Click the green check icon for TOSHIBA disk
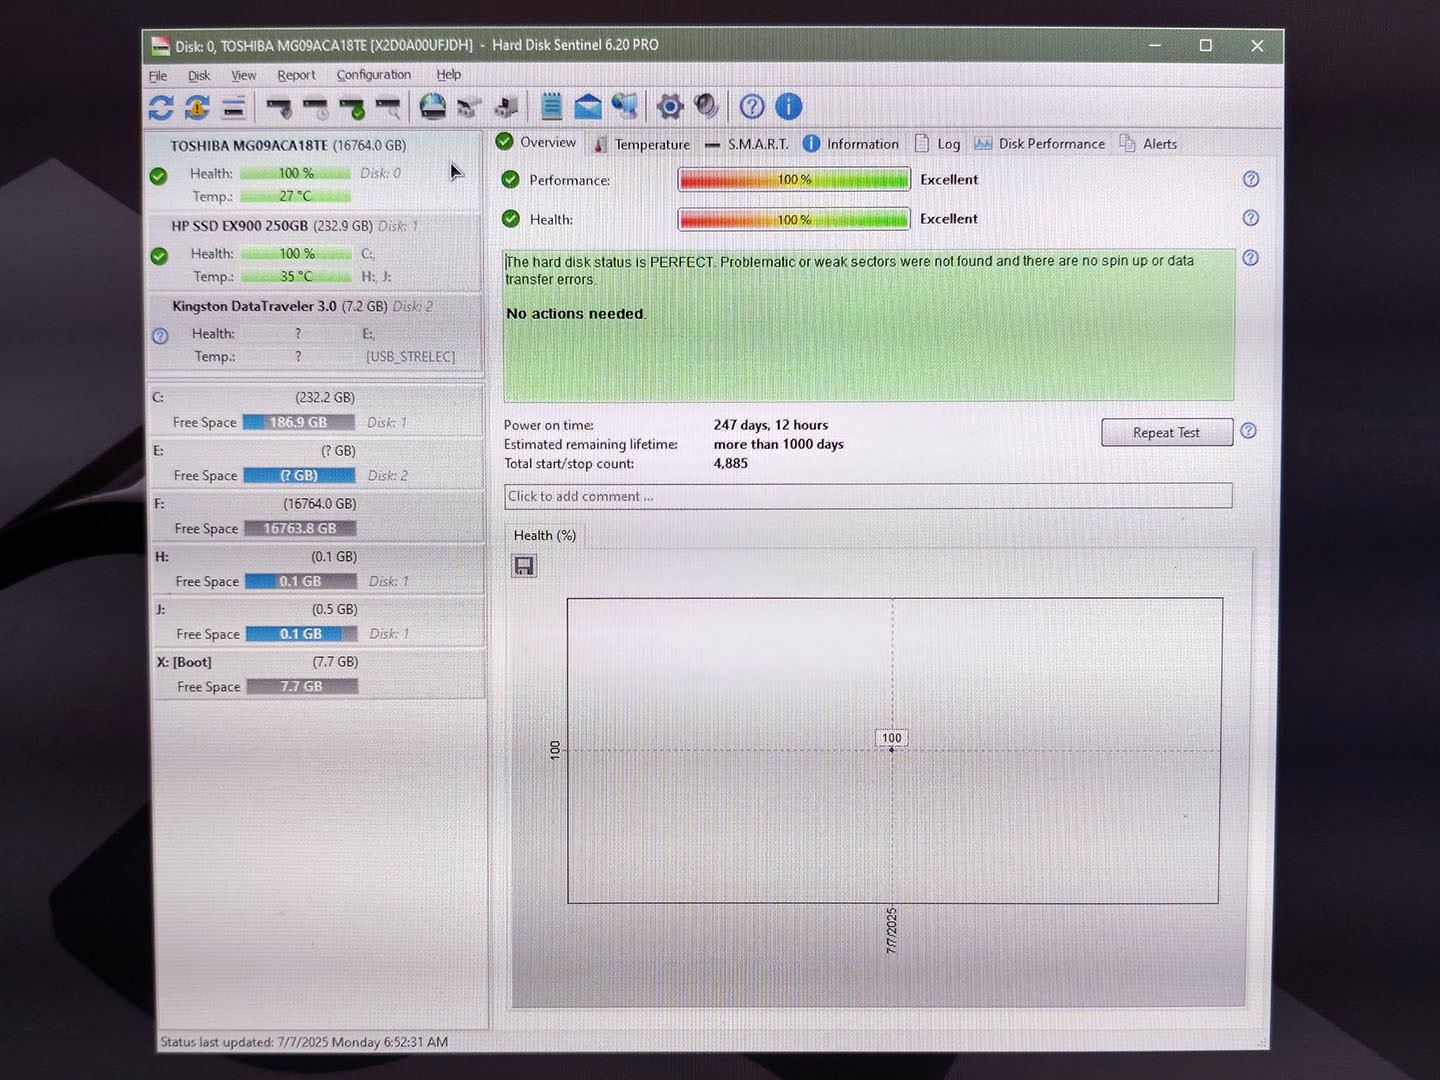The width and height of the screenshot is (1440, 1080). [158, 176]
